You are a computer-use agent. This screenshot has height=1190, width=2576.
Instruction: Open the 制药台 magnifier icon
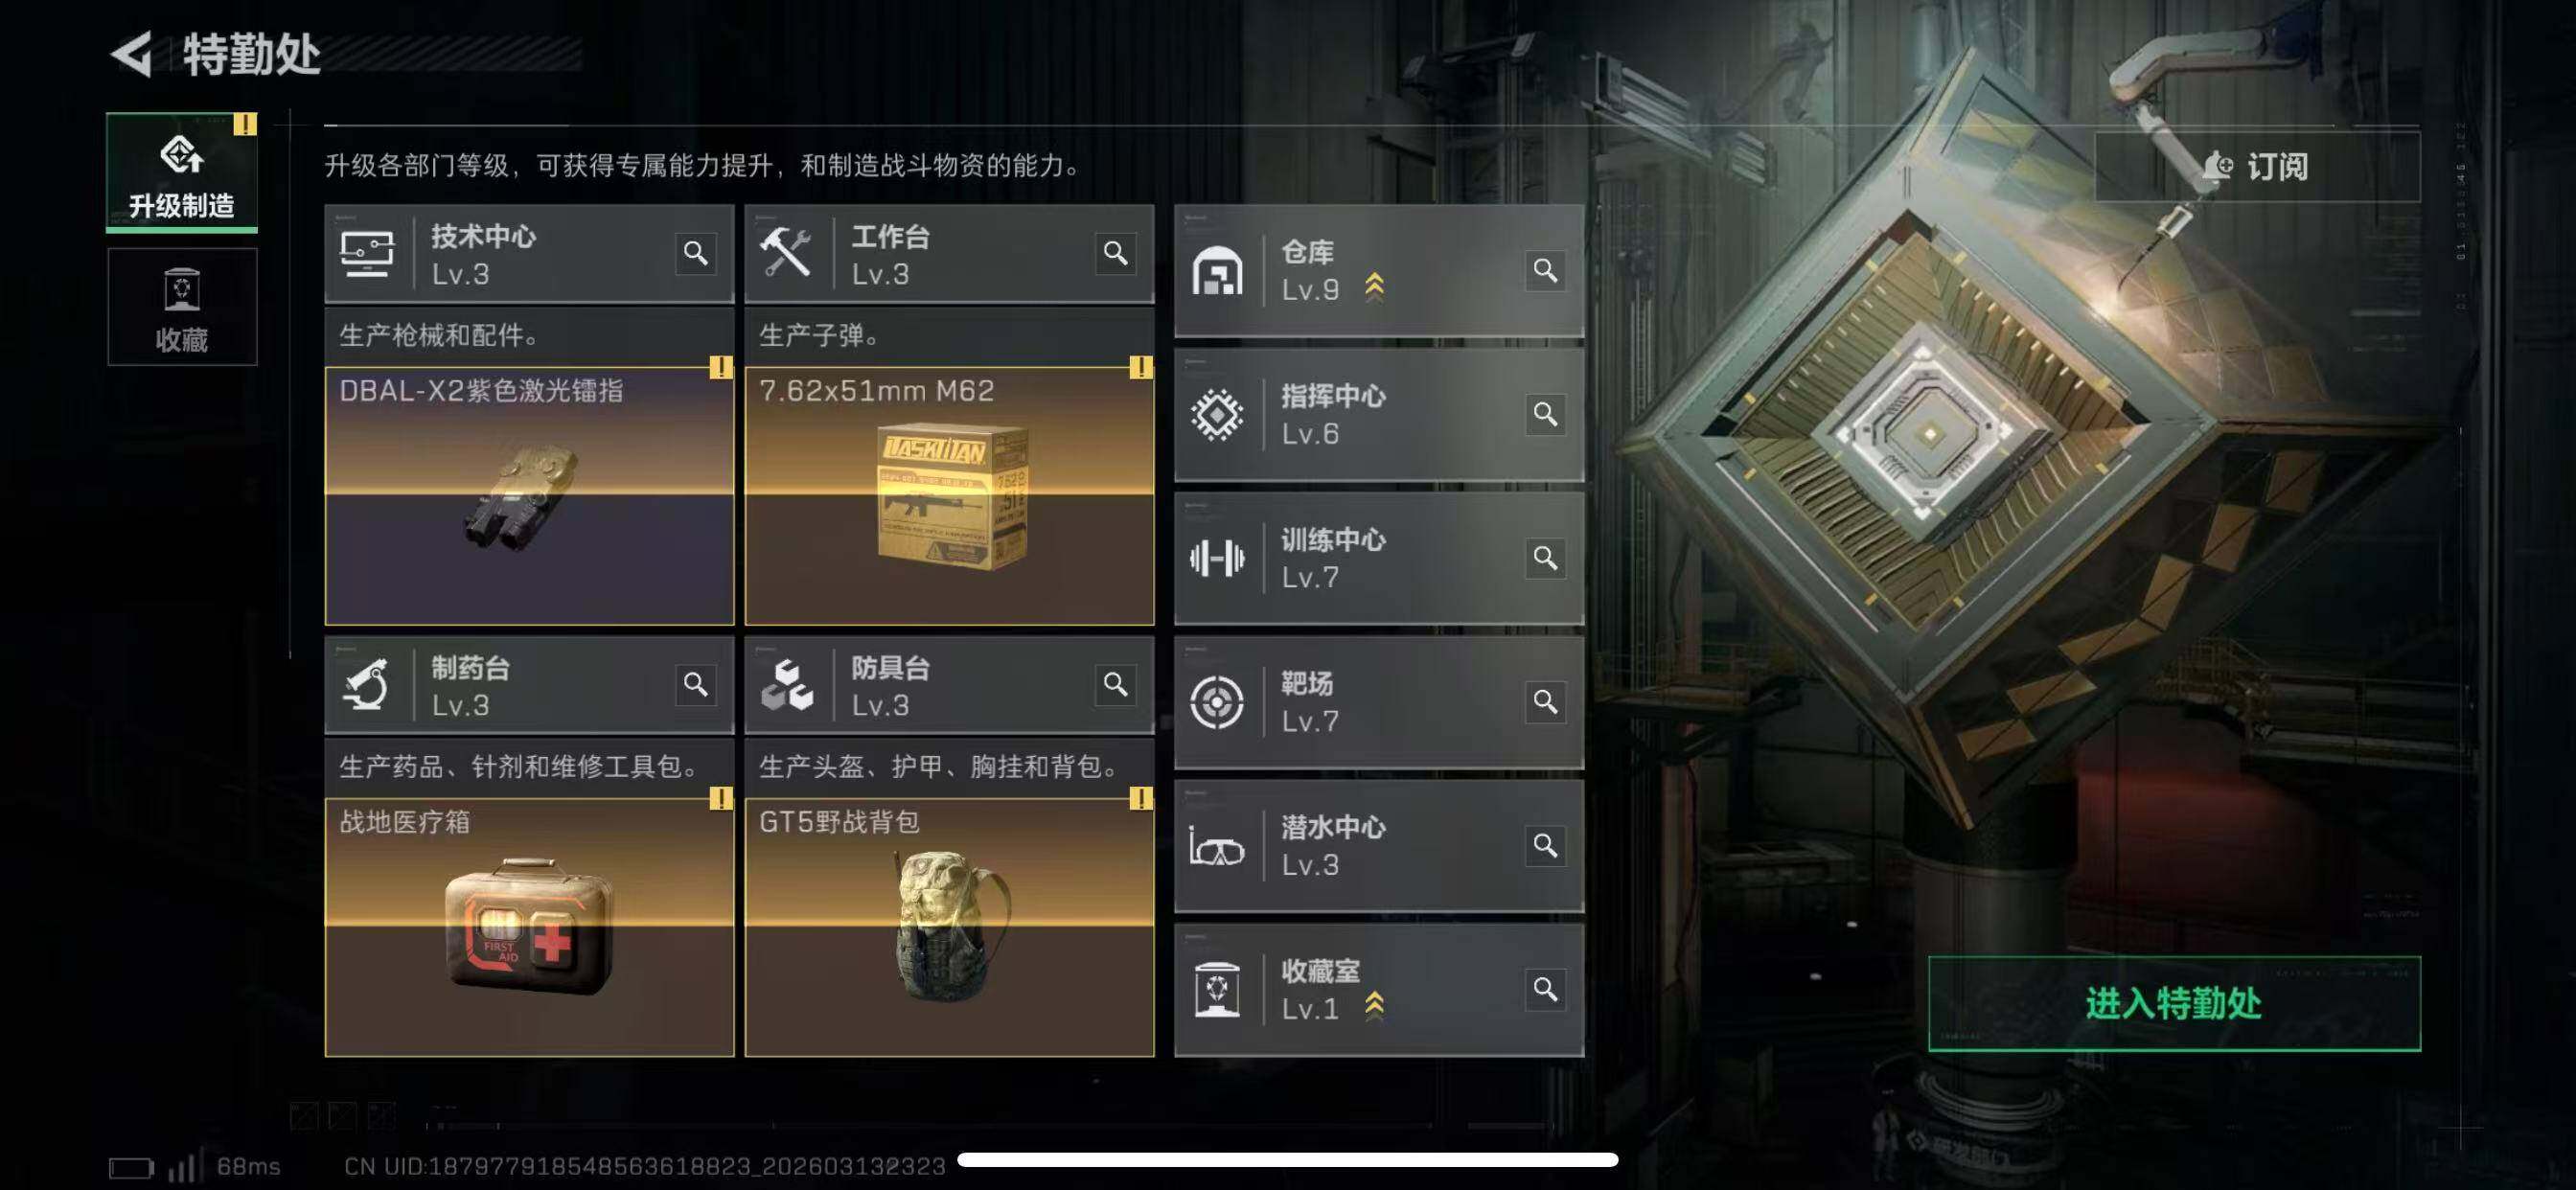click(695, 685)
